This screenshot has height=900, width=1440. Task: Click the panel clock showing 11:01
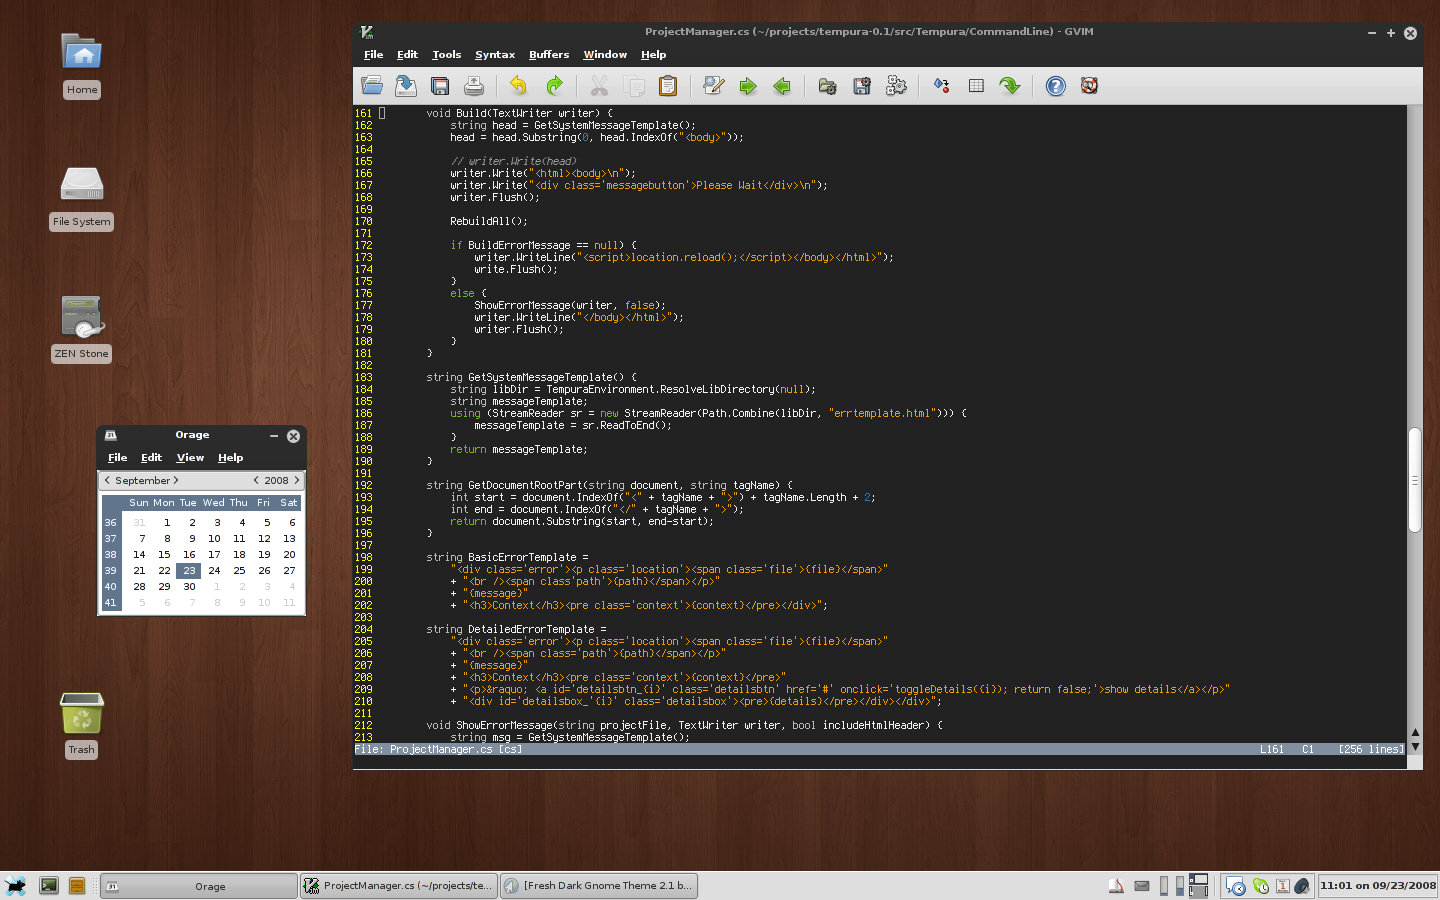tap(1378, 886)
